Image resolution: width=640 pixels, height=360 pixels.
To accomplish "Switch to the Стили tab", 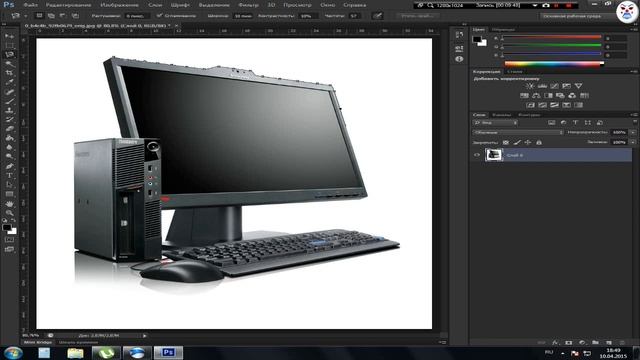I will [515, 71].
